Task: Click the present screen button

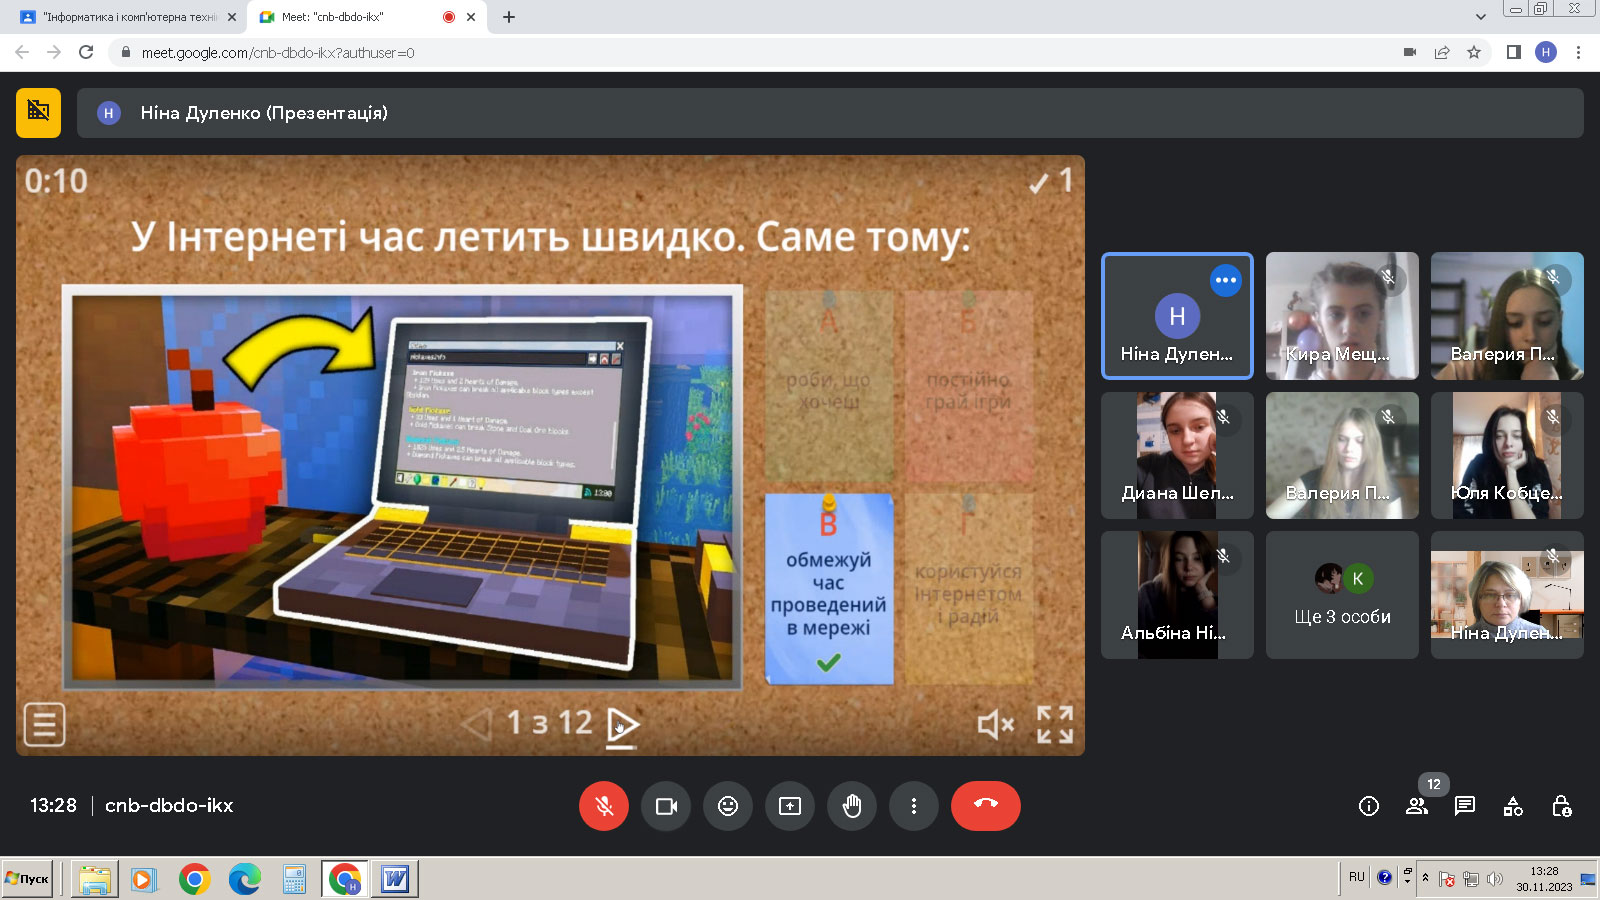Action: 790,806
